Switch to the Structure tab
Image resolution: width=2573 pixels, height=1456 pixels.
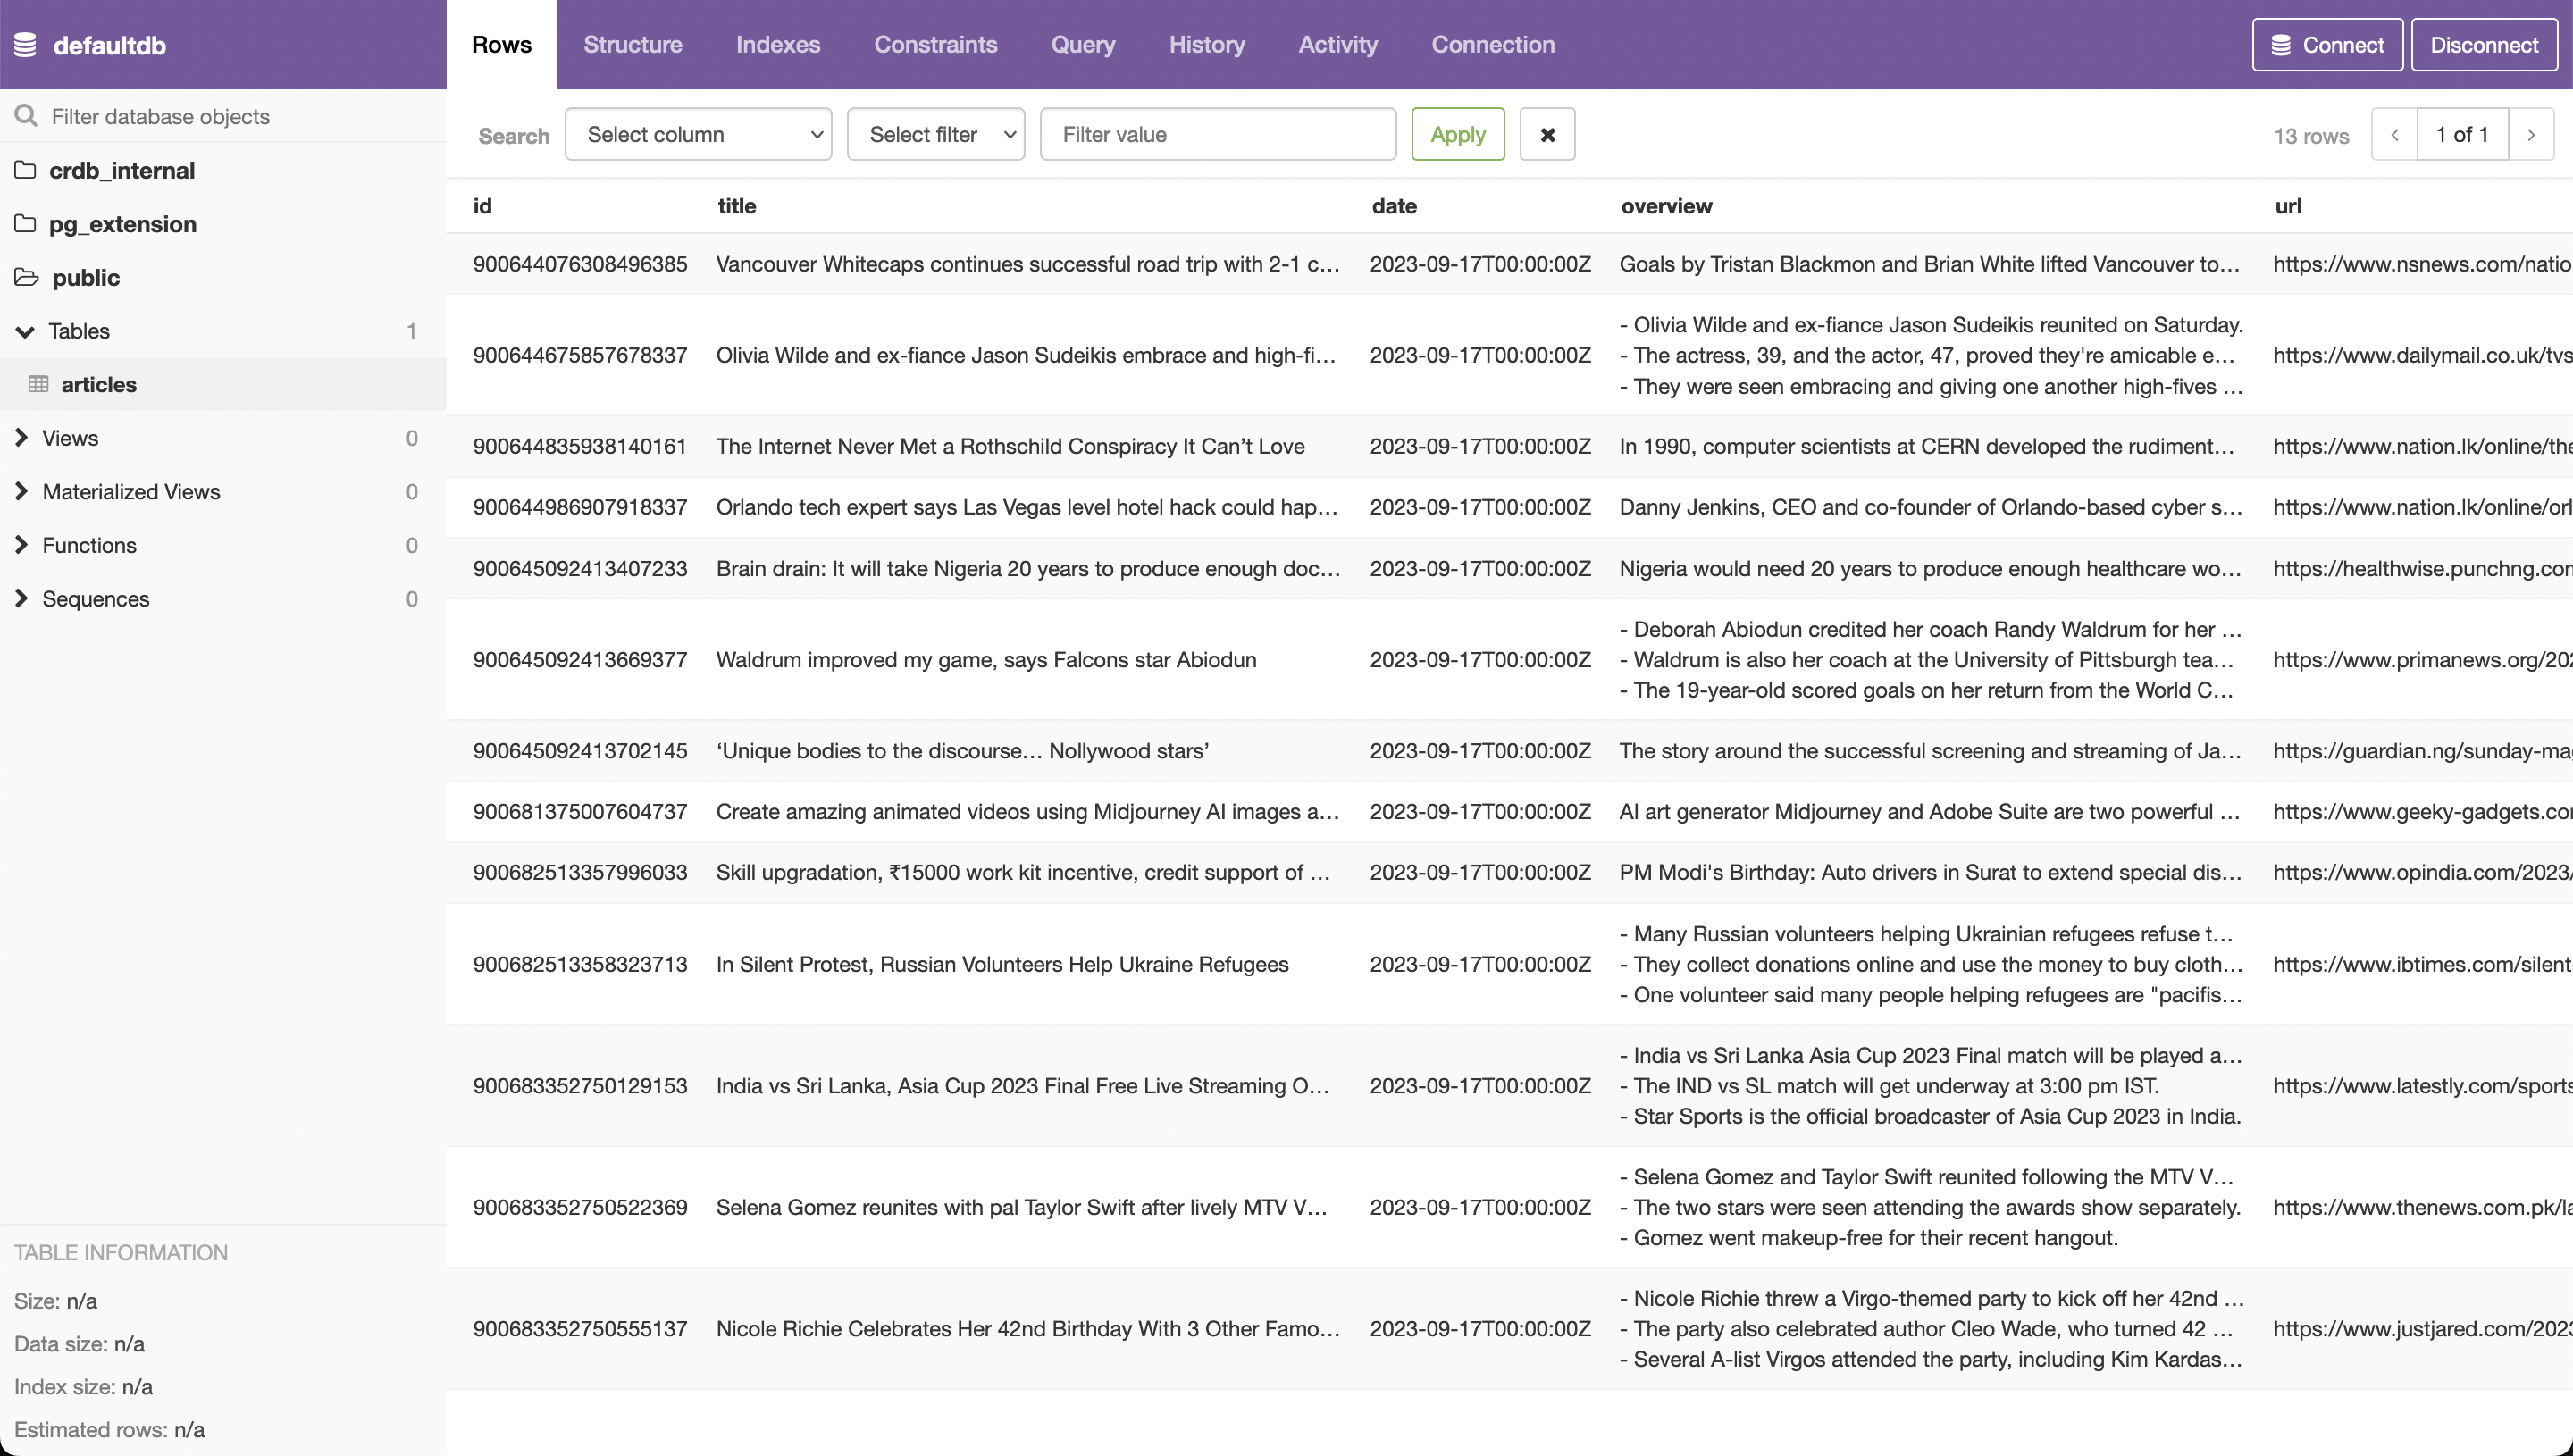(632, 45)
